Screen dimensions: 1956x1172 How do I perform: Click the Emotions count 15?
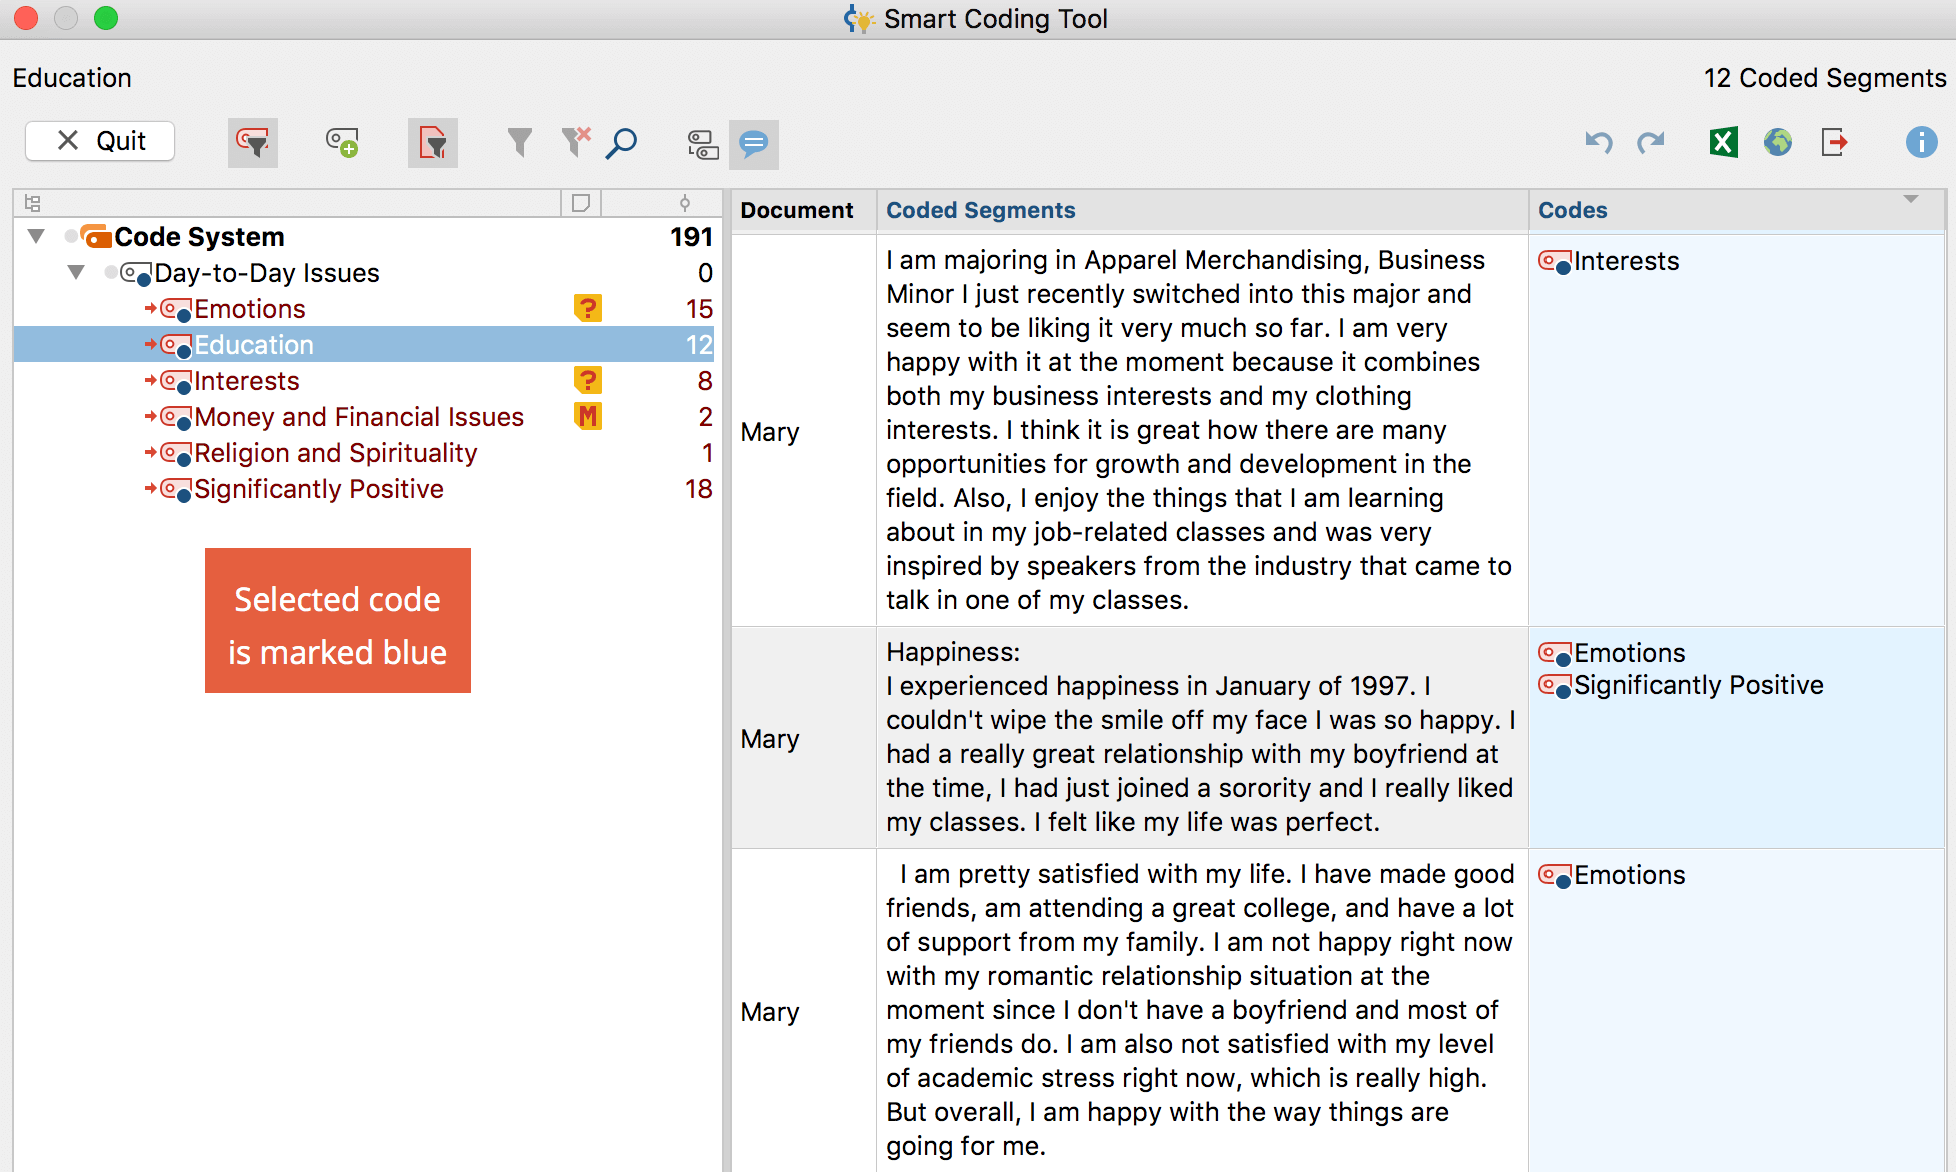699,309
